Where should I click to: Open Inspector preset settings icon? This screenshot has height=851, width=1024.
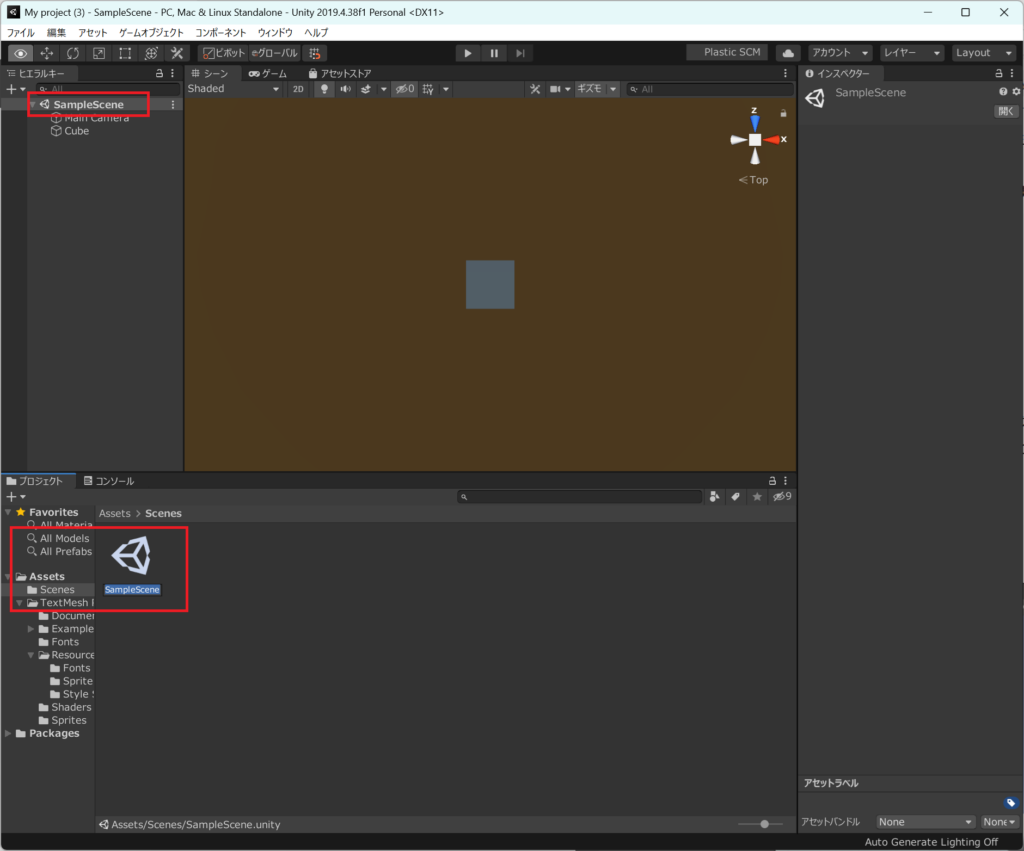tap(1016, 92)
